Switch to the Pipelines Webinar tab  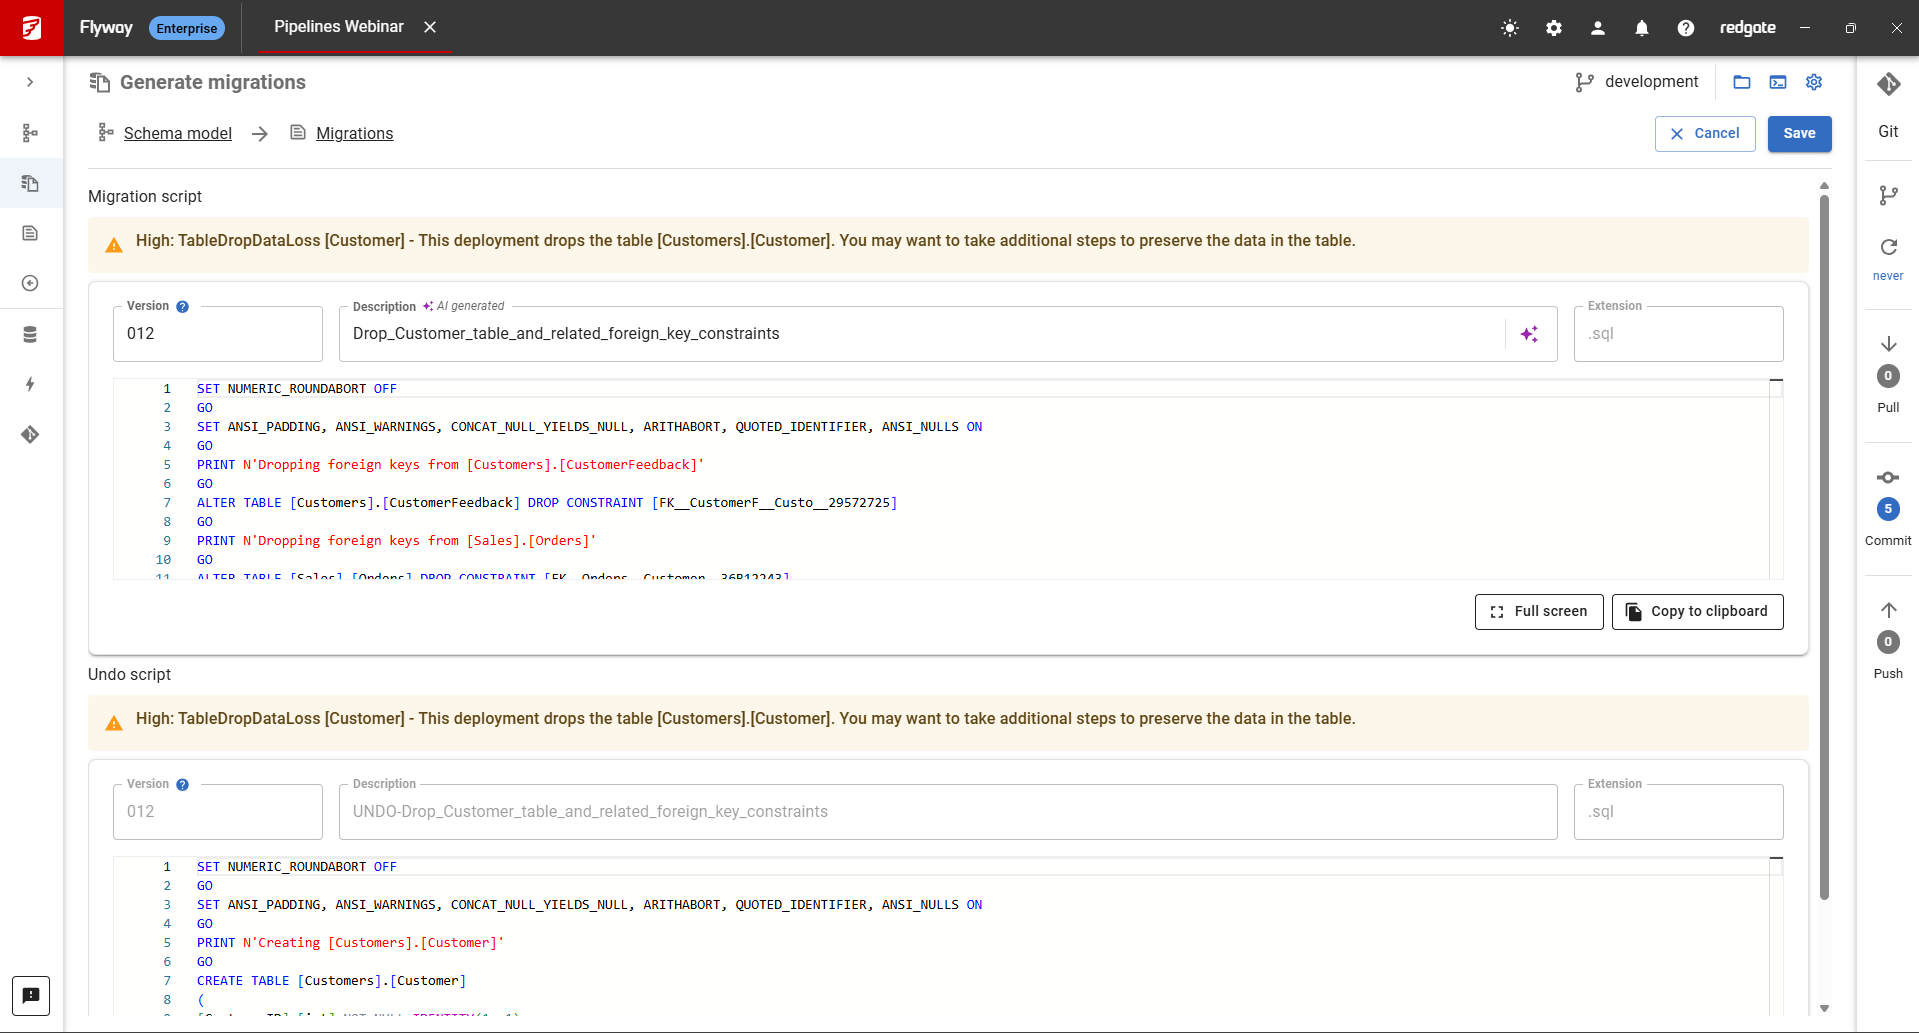(339, 27)
